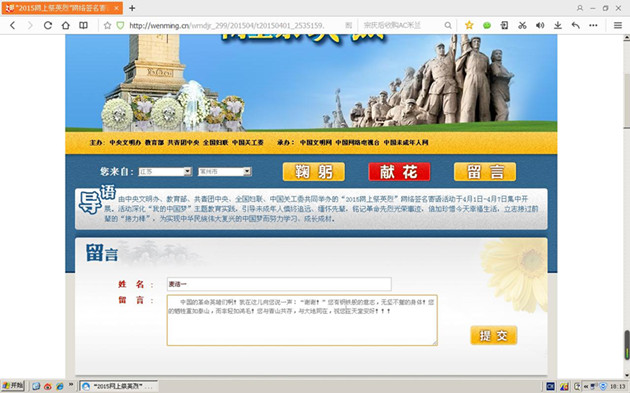This screenshot has height=393, width=630.
Task: Click the yellow 留言 button
Action: coord(485,172)
